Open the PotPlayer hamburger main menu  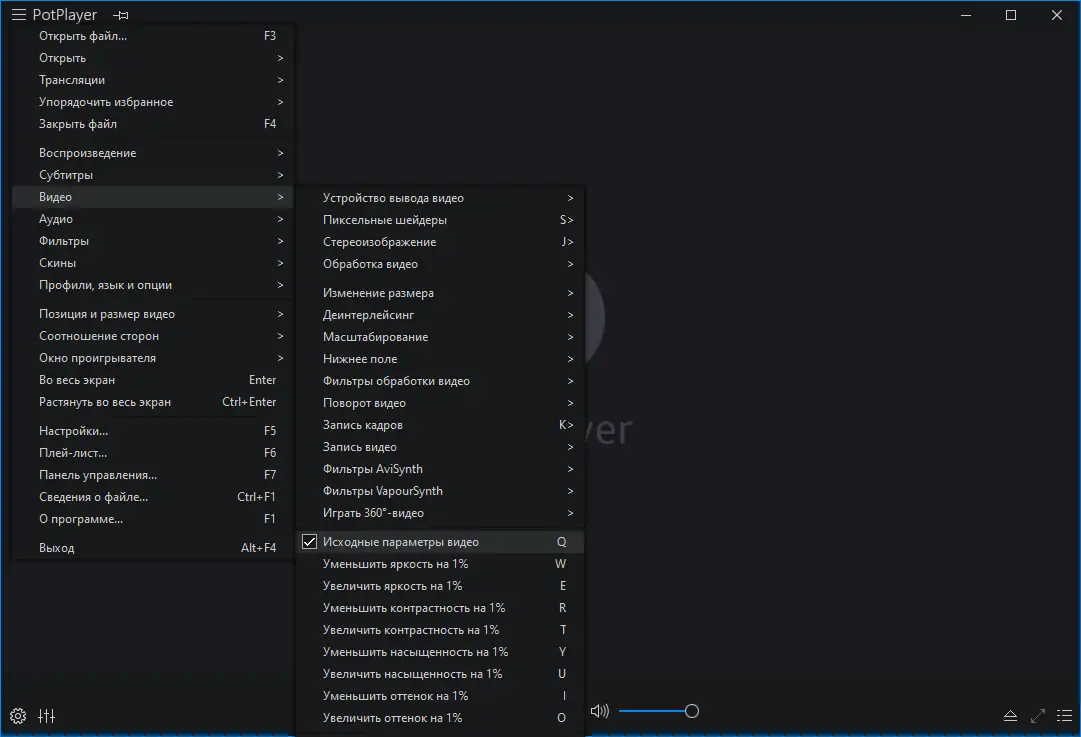click(19, 15)
